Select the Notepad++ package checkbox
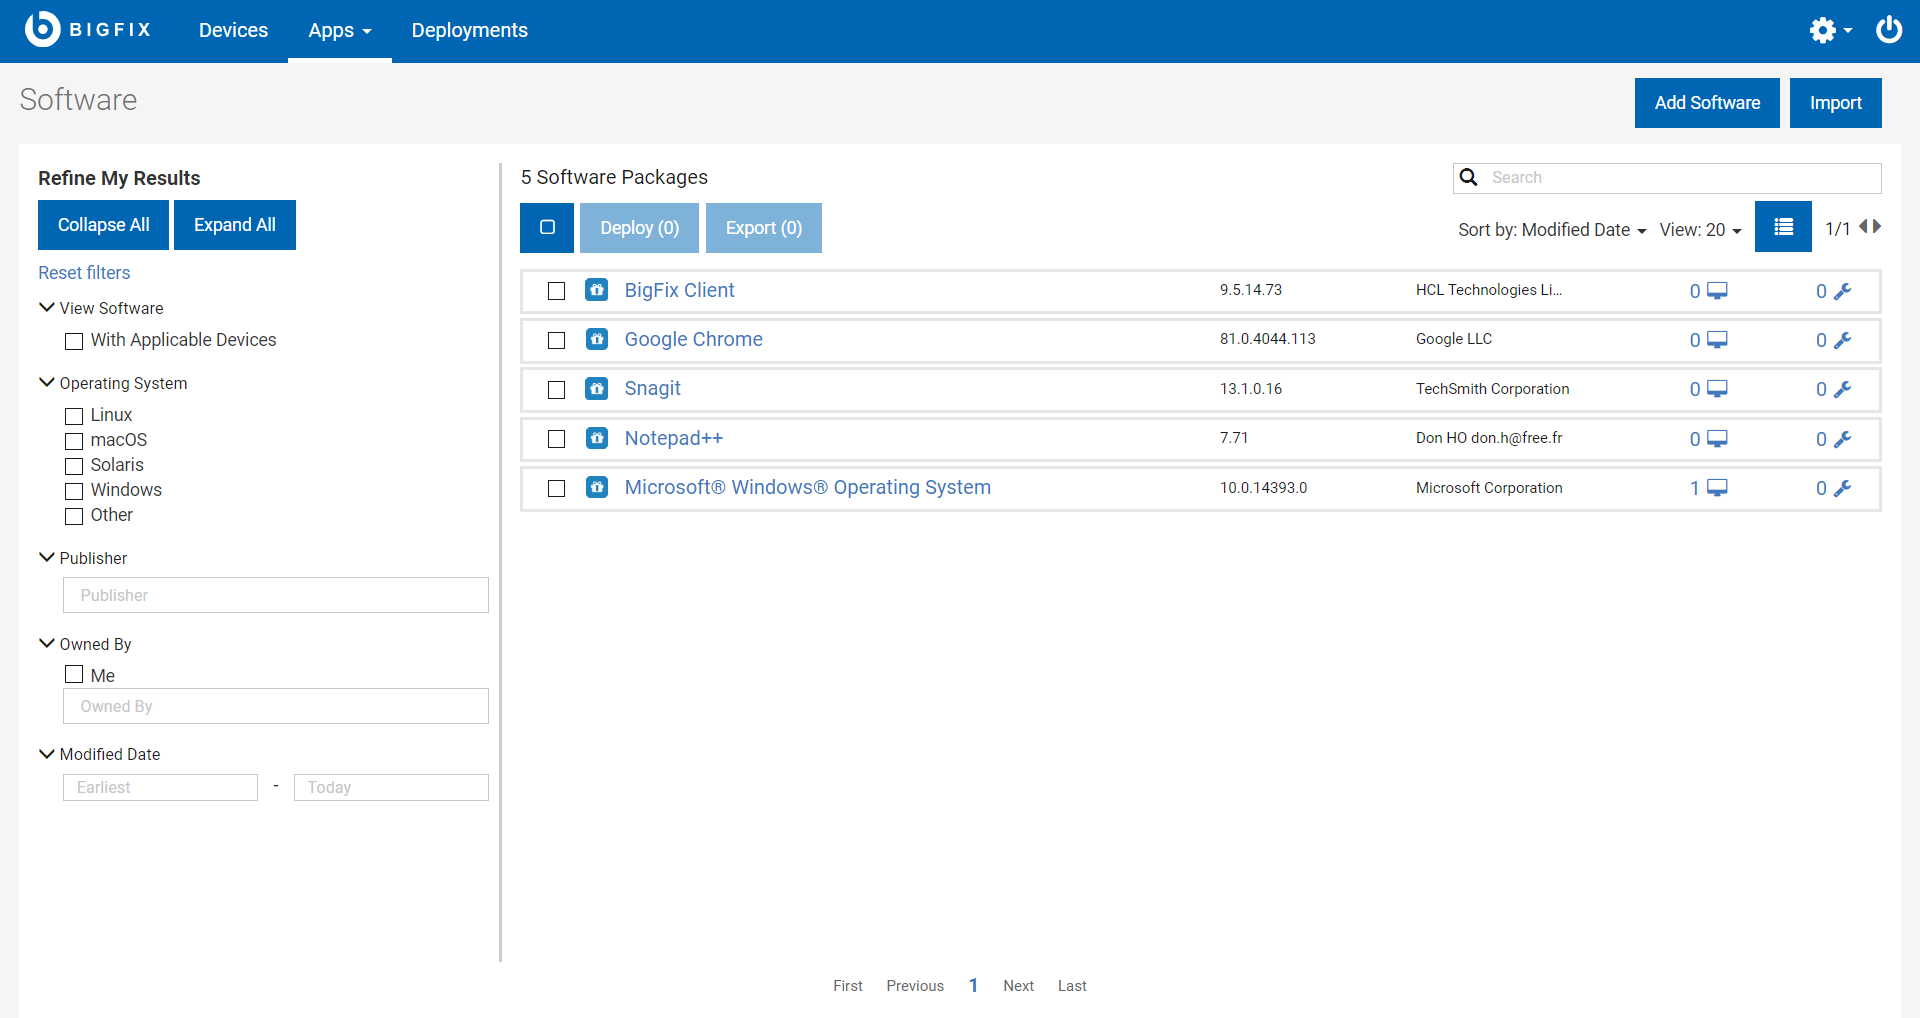The image size is (1920, 1018). click(557, 439)
